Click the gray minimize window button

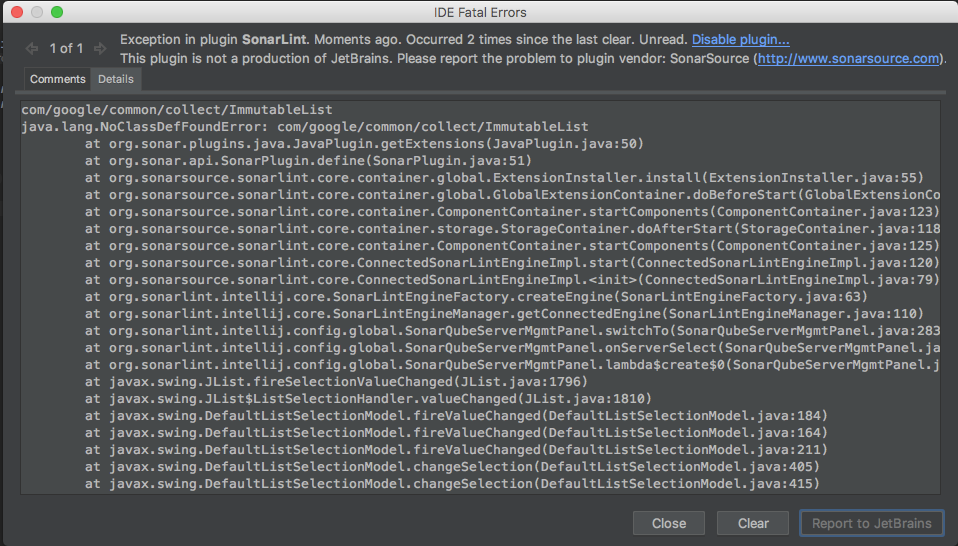point(37,12)
